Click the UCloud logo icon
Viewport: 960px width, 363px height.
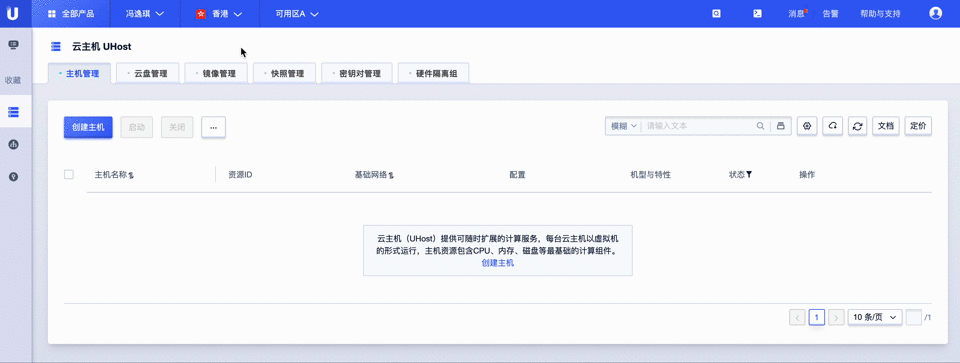coord(12,13)
